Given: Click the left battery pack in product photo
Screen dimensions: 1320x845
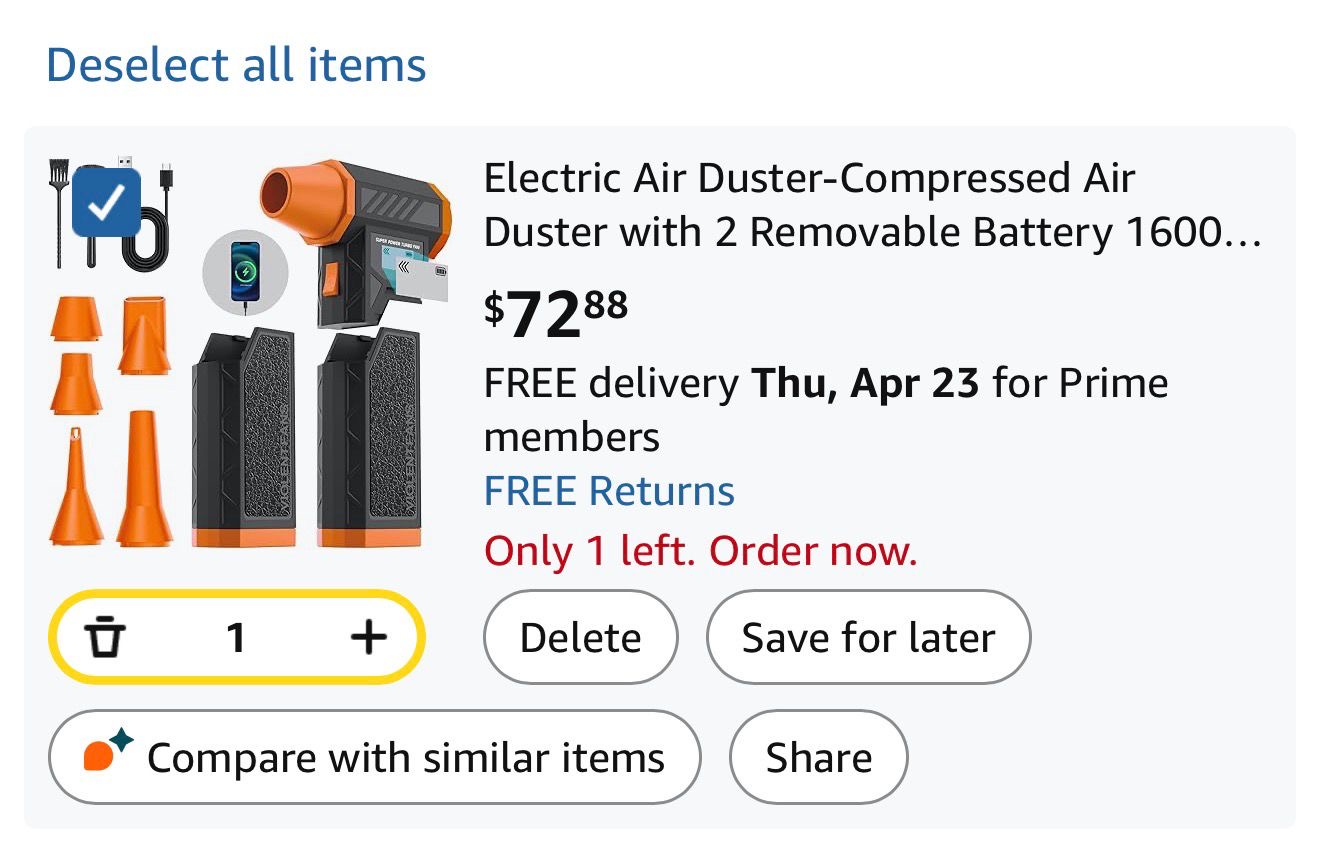Looking at the screenshot, I should [x=243, y=438].
